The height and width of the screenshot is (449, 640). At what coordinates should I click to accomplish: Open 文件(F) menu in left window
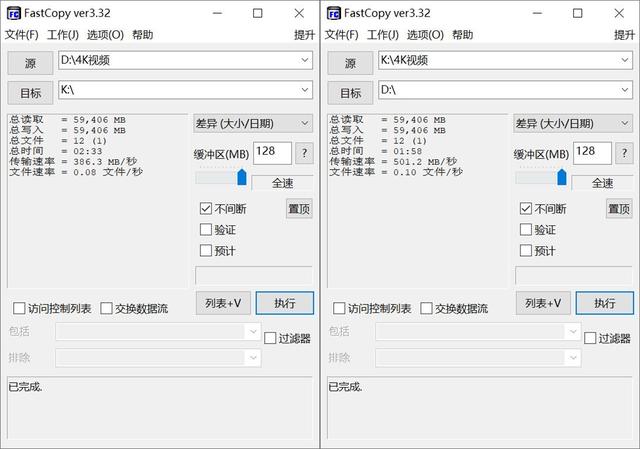tap(22, 35)
